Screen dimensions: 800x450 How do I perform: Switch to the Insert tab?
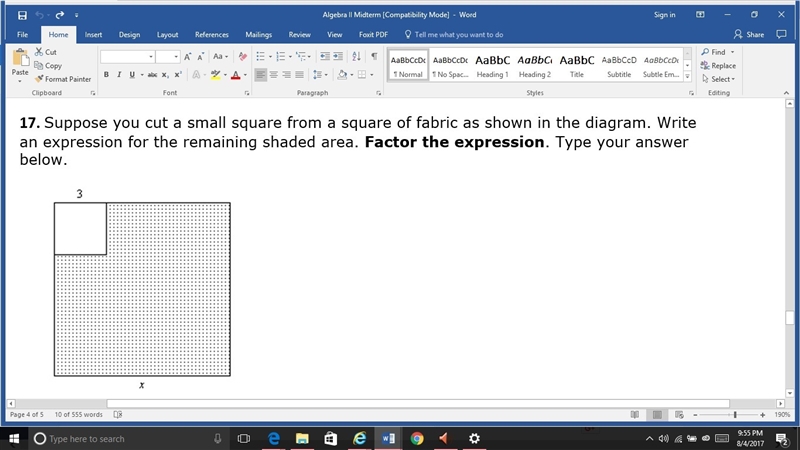pyautogui.click(x=93, y=35)
